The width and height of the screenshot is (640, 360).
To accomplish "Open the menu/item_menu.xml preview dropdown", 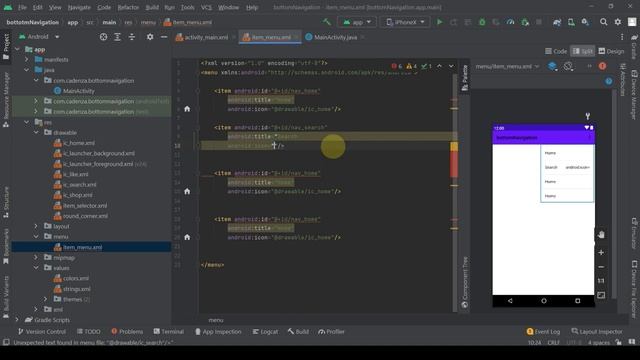I will click(507, 66).
